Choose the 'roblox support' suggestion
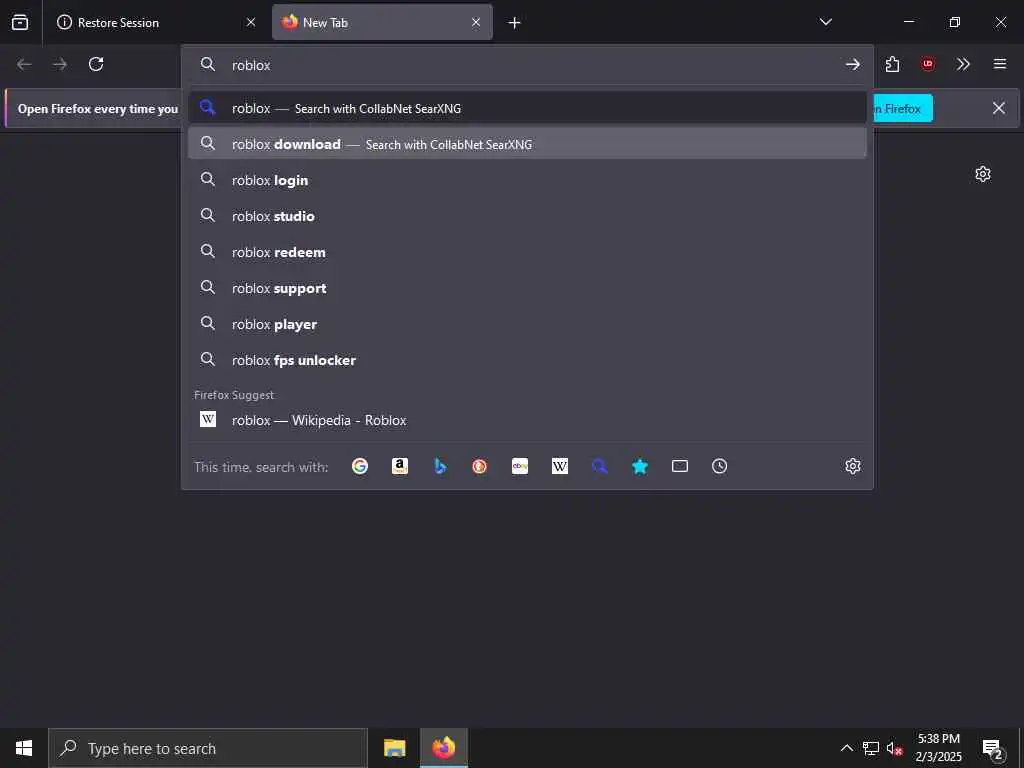Image resolution: width=1024 pixels, height=768 pixels. [527, 288]
